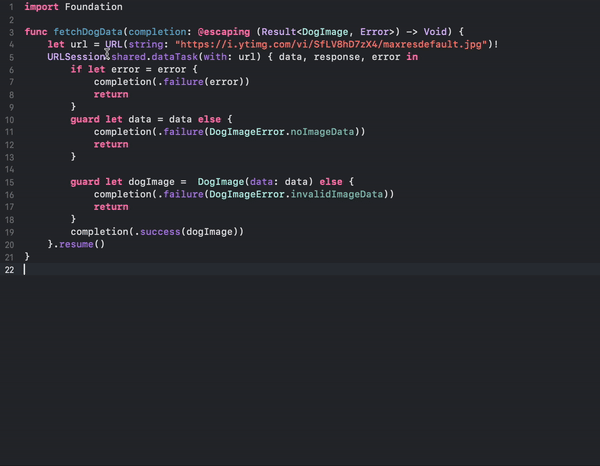Click 'dogImage' constant on line 15
Viewport: 600px width, 466px height.
152,182
